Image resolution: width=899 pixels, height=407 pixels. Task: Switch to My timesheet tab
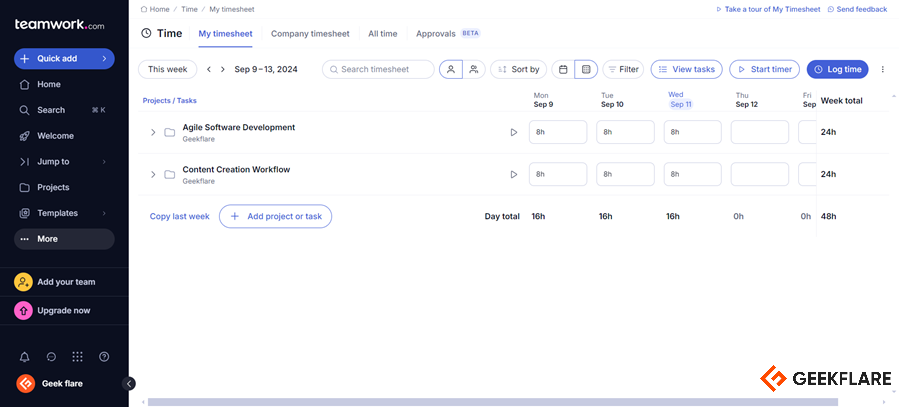click(x=225, y=34)
